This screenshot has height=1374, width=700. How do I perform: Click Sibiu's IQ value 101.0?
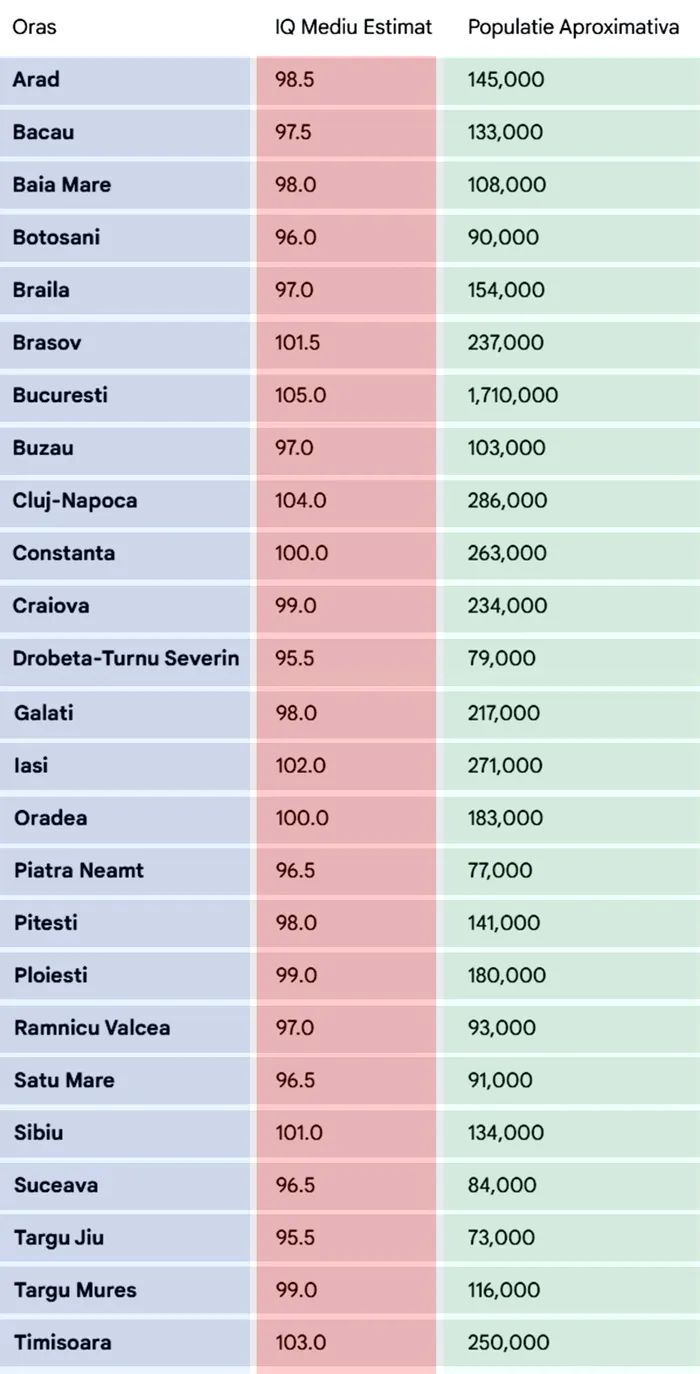(298, 1132)
